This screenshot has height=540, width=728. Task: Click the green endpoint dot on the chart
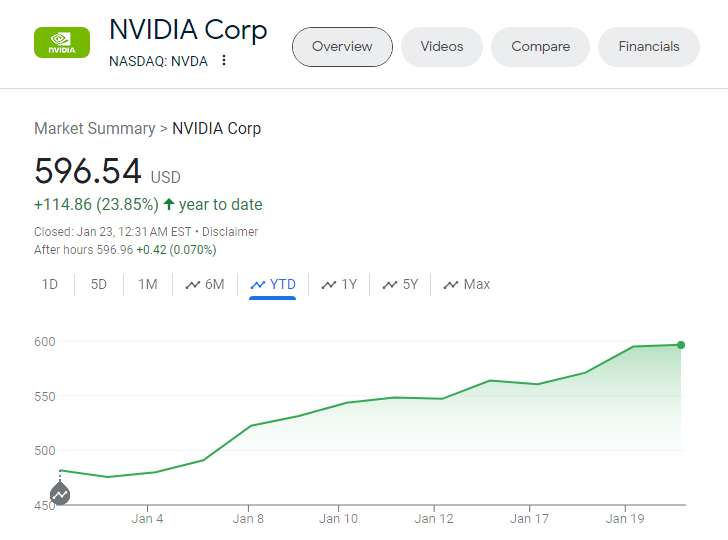[681, 345]
